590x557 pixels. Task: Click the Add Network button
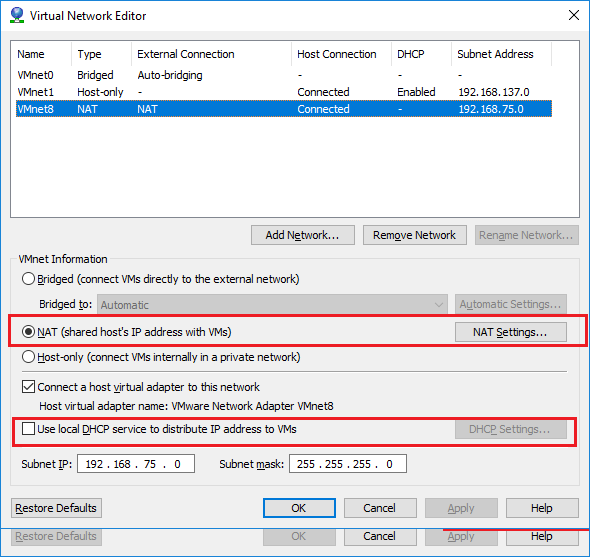[303, 235]
